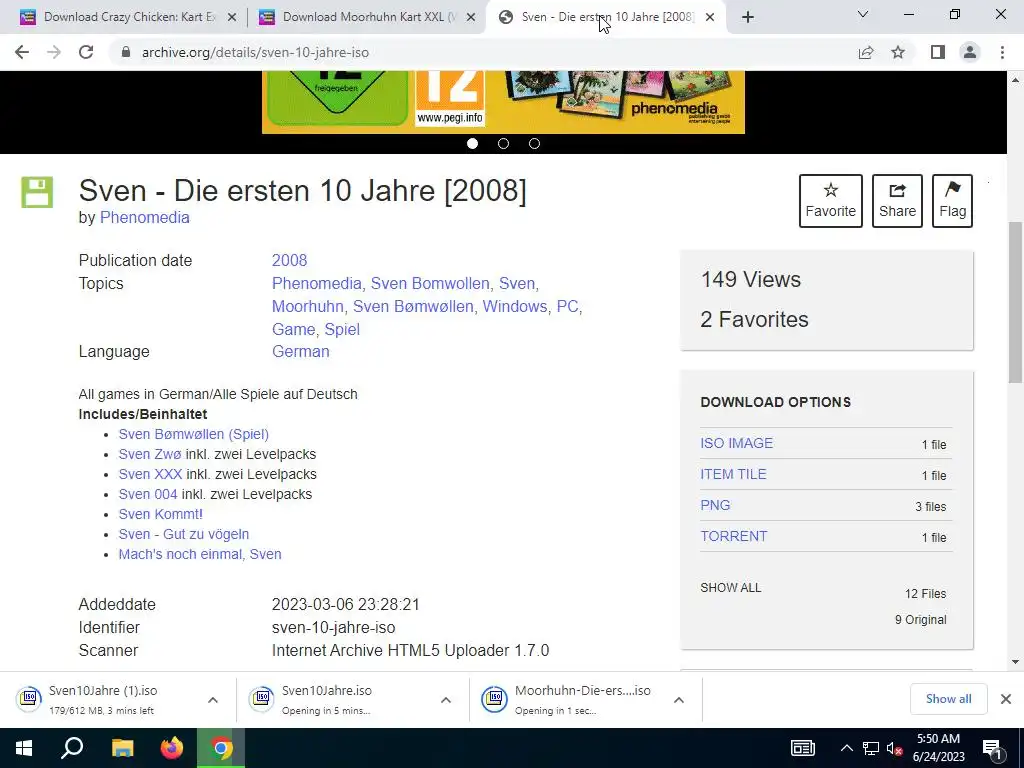Reload the archive.org page
The image size is (1024, 768).
[x=86, y=52]
